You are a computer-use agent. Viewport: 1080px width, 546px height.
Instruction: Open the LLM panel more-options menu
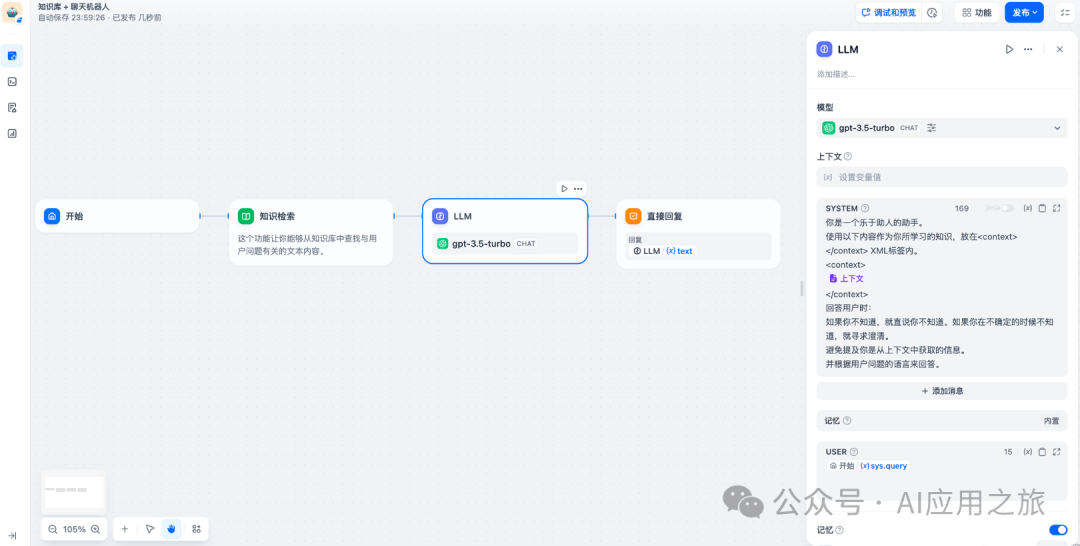(1028, 50)
